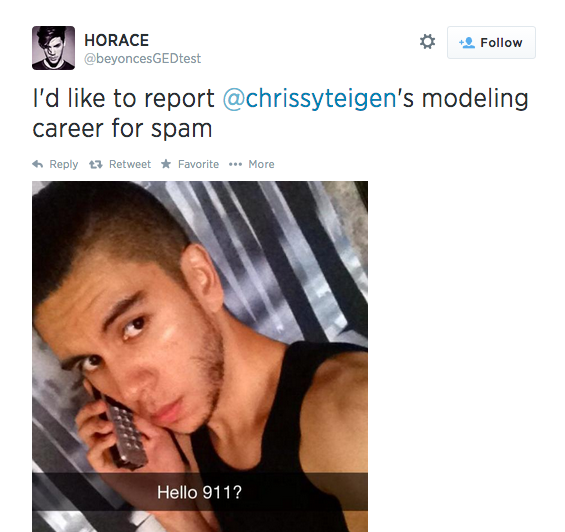565x532 pixels.
Task: Open the HORACE display name link
Action: click(116, 40)
